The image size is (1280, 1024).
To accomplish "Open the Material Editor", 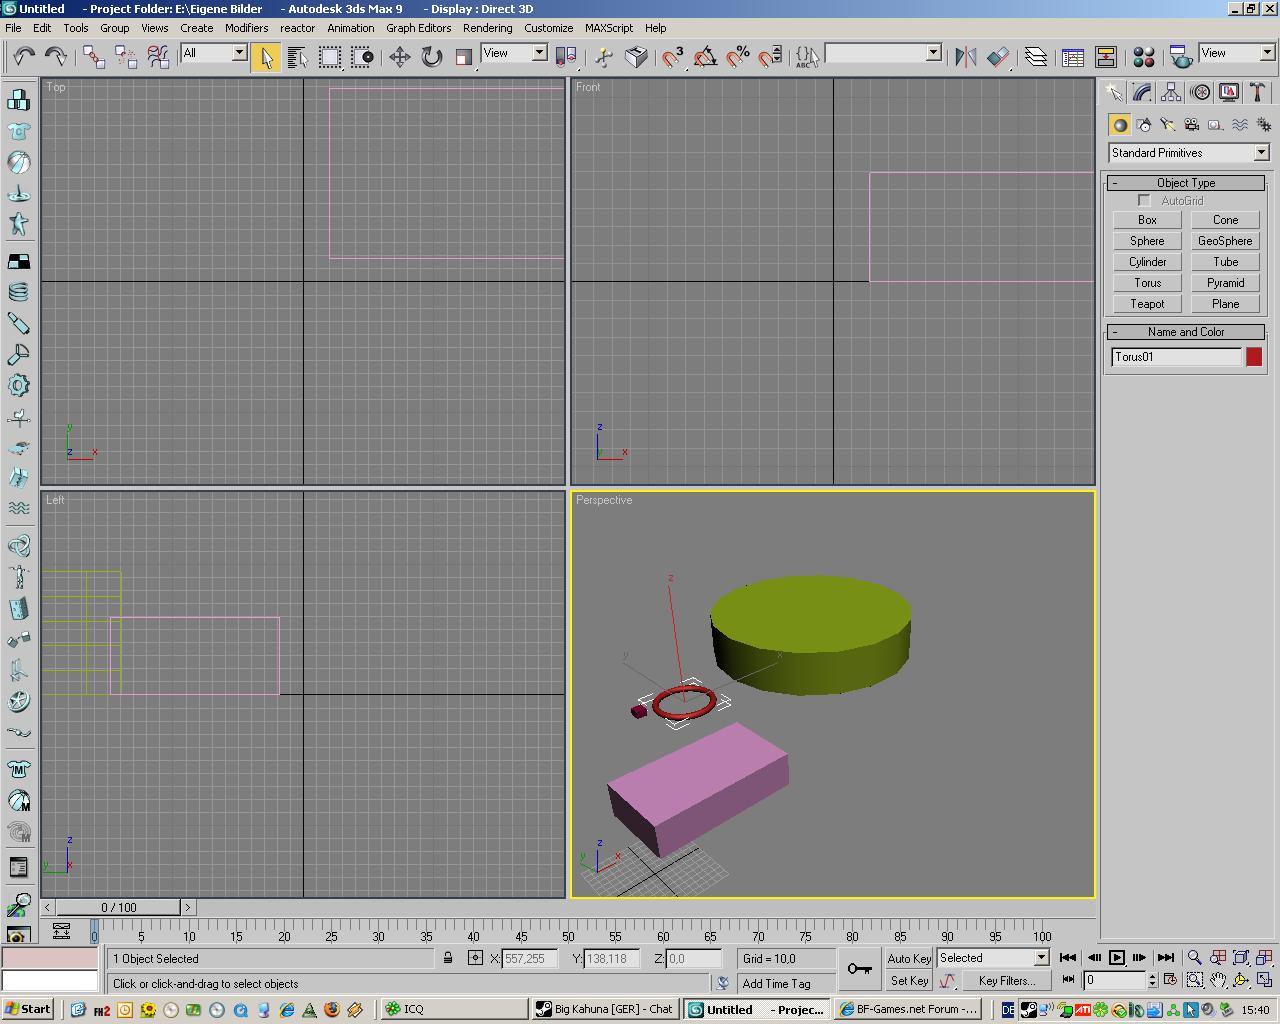I will [x=1144, y=57].
